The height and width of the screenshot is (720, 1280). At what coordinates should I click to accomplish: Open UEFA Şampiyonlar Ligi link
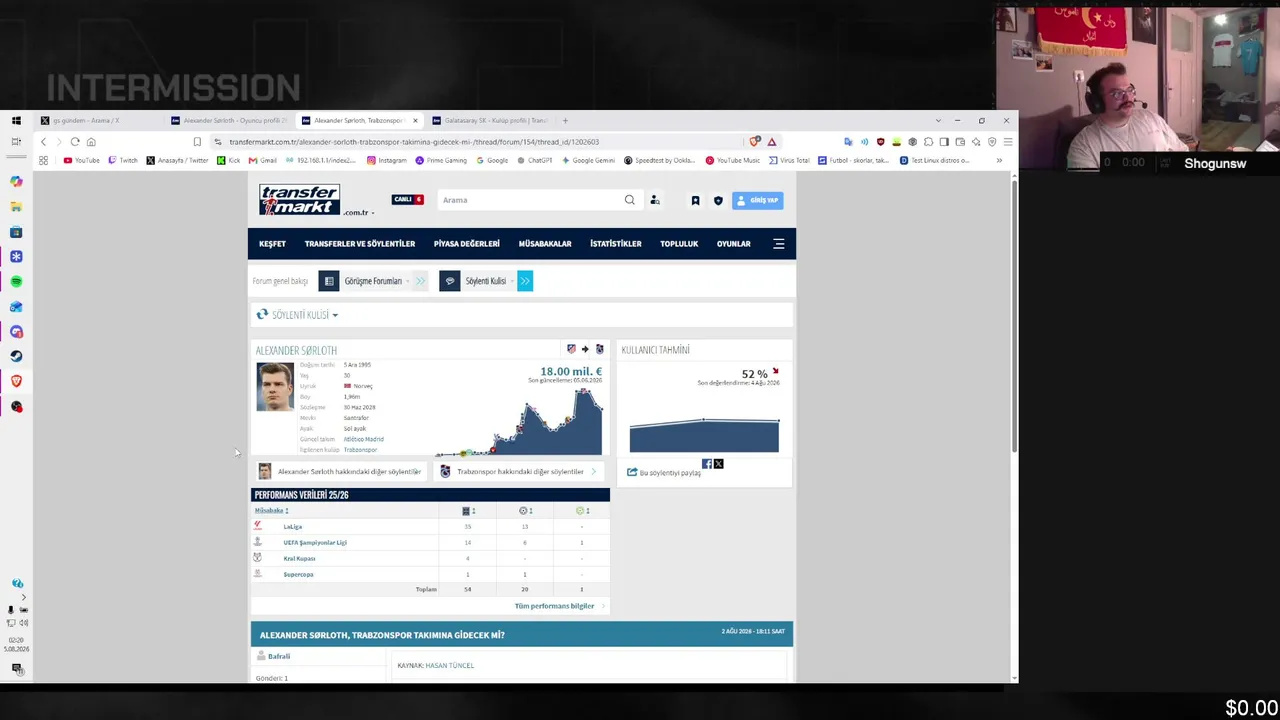coord(315,543)
